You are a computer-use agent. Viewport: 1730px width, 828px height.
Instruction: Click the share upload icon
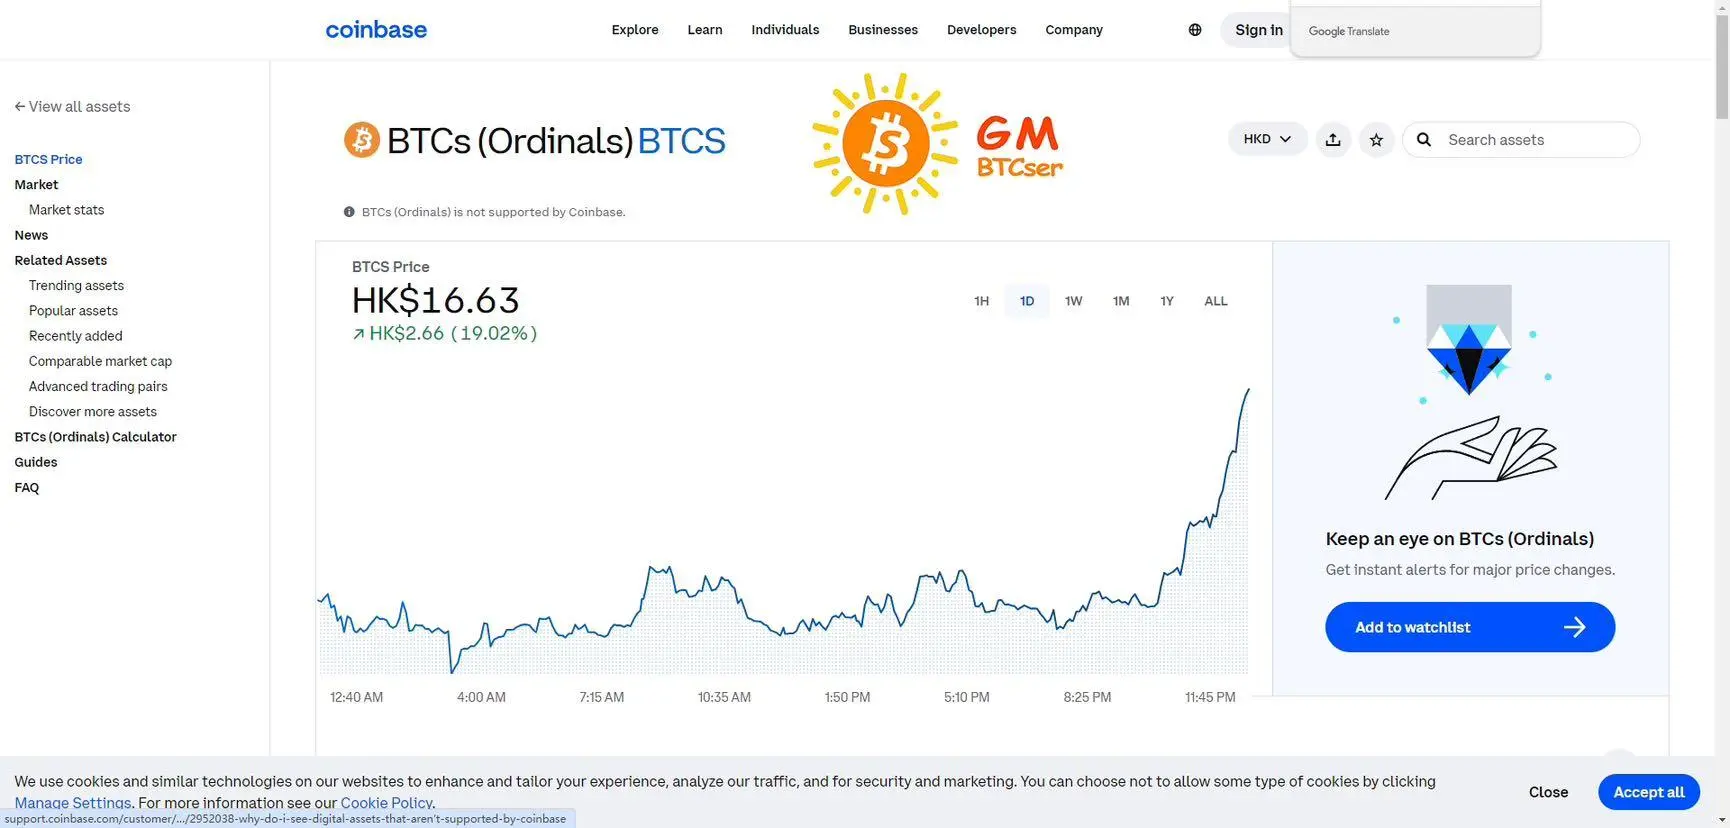coord(1333,140)
